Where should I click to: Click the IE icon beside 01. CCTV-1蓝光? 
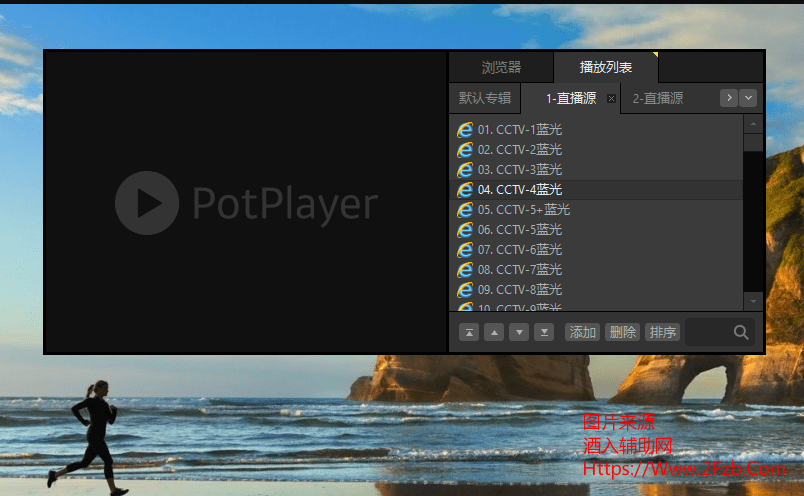point(465,129)
